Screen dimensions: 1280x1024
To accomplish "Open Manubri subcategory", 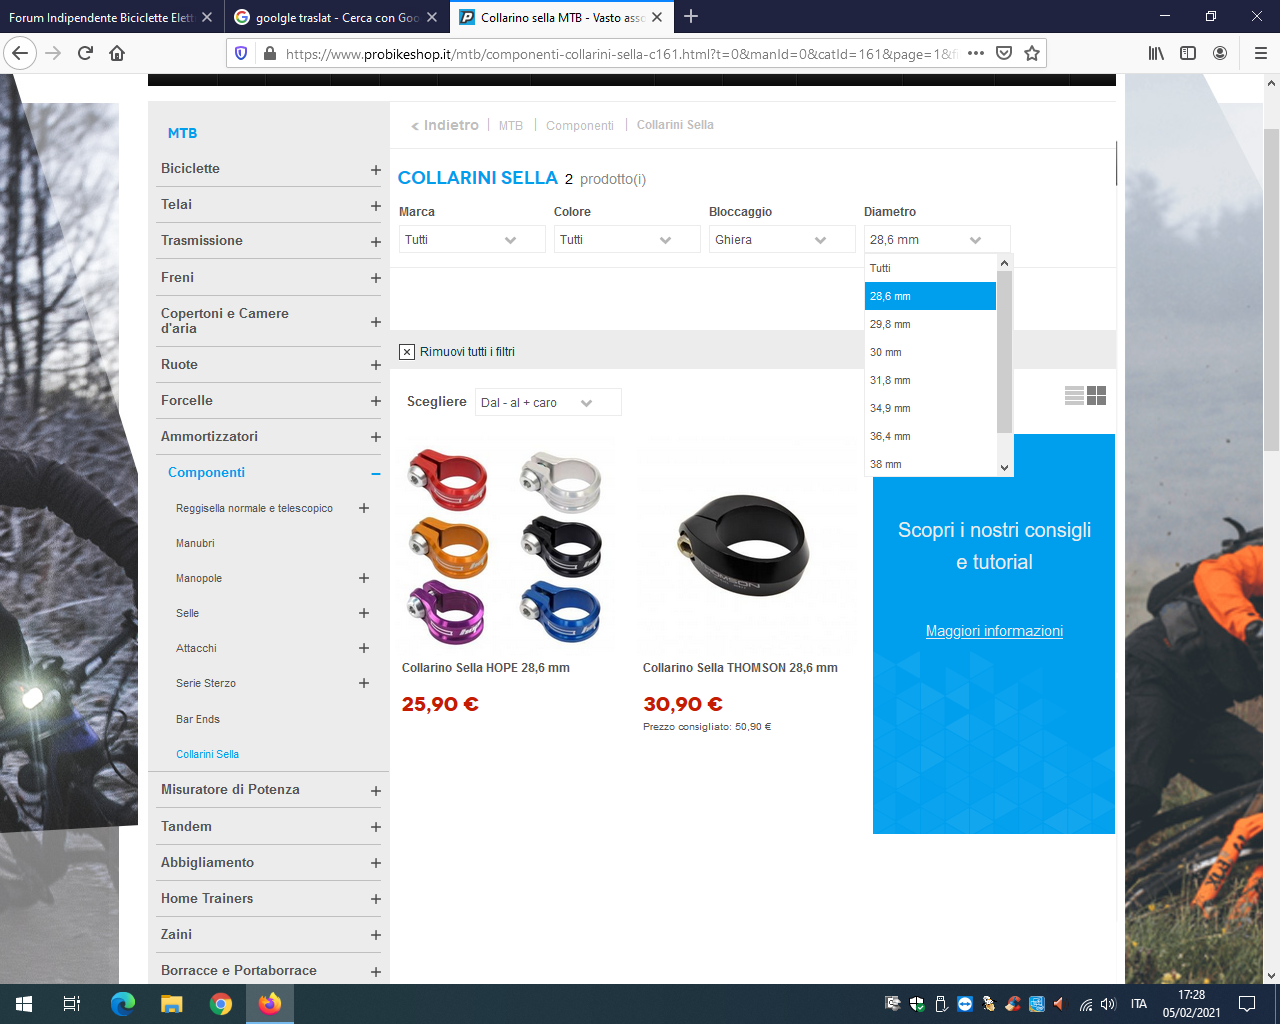I will tap(195, 543).
